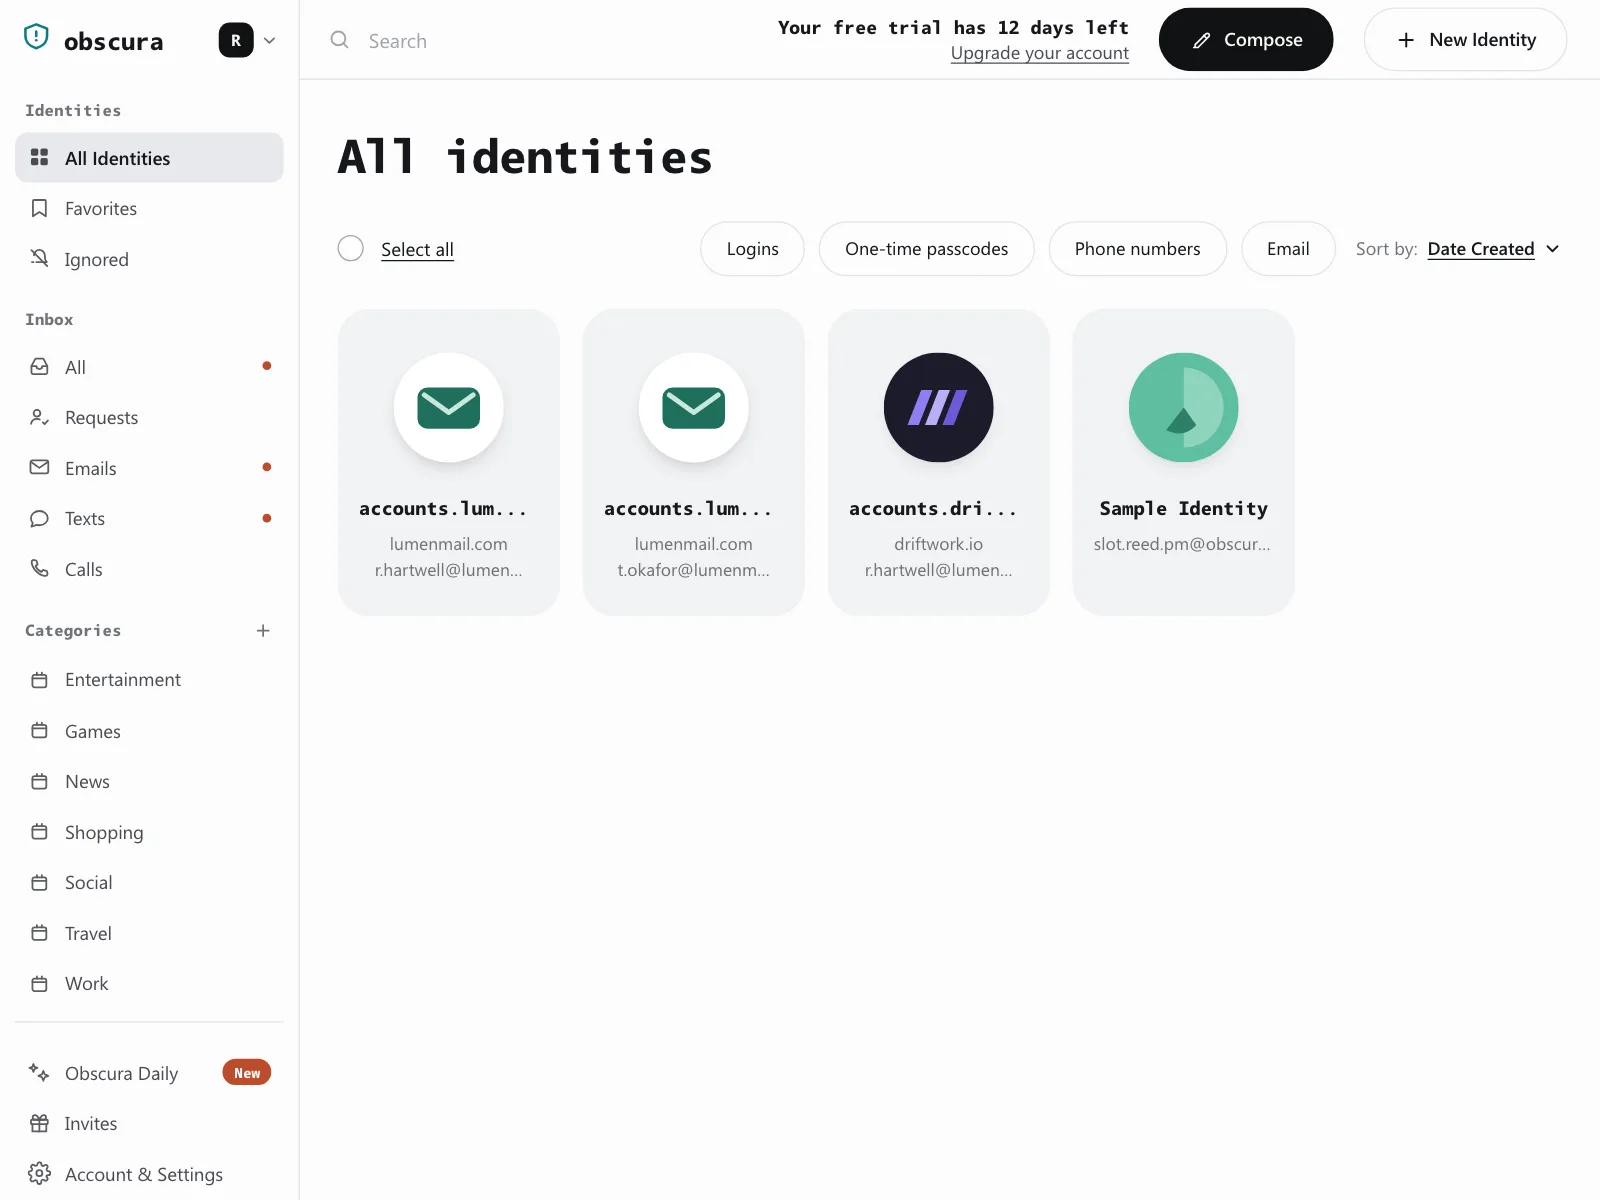This screenshot has width=1600, height=1200.
Task: Open the Emails inbox
Action: coord(149,468)
